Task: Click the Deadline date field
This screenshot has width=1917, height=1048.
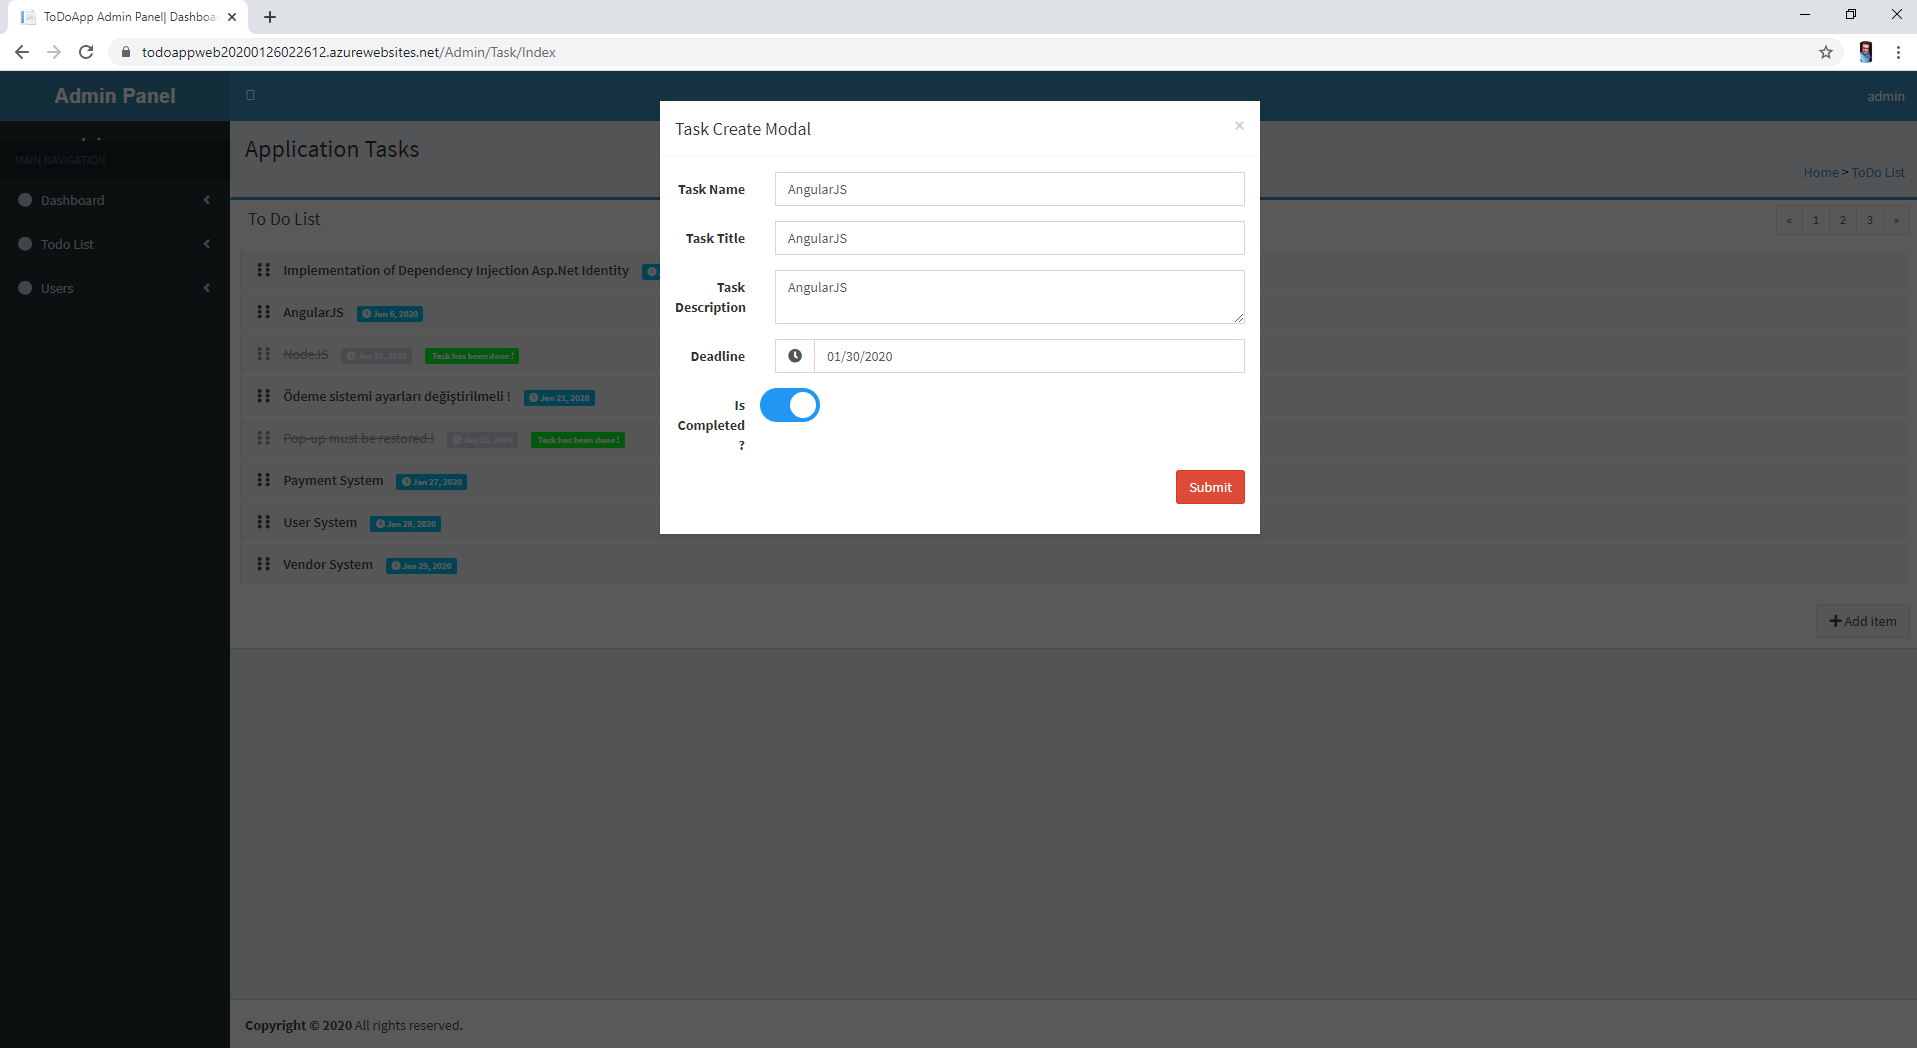Action: (1029, 356)
